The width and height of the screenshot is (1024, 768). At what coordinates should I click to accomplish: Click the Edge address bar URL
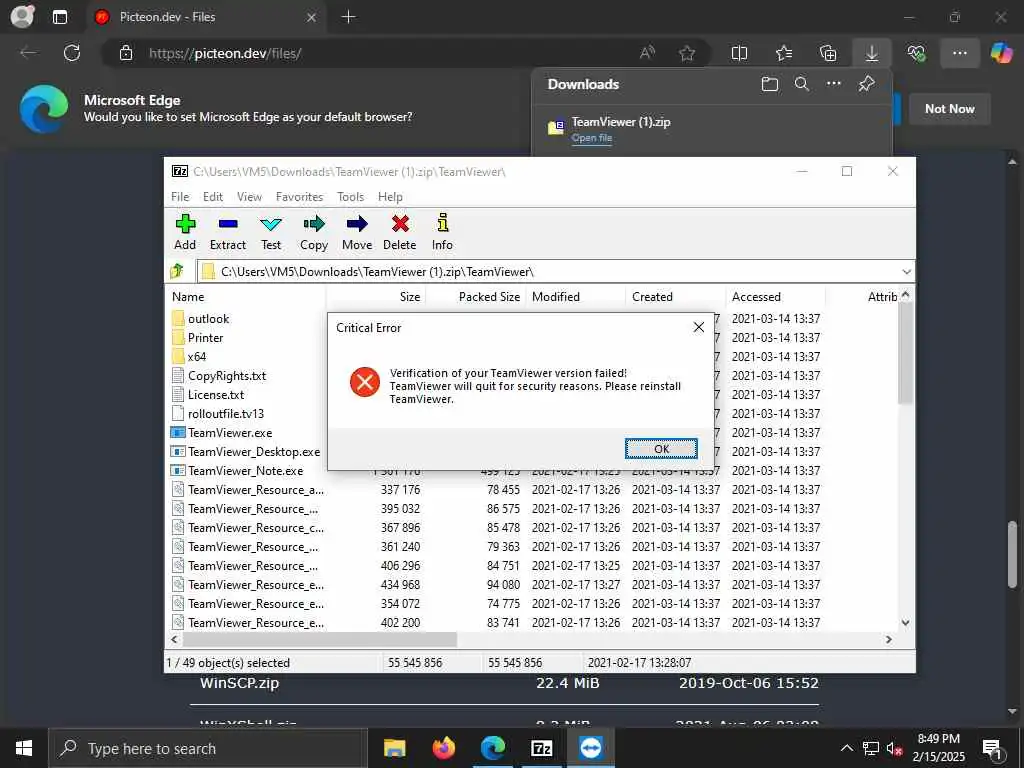[x=225, y=54]
